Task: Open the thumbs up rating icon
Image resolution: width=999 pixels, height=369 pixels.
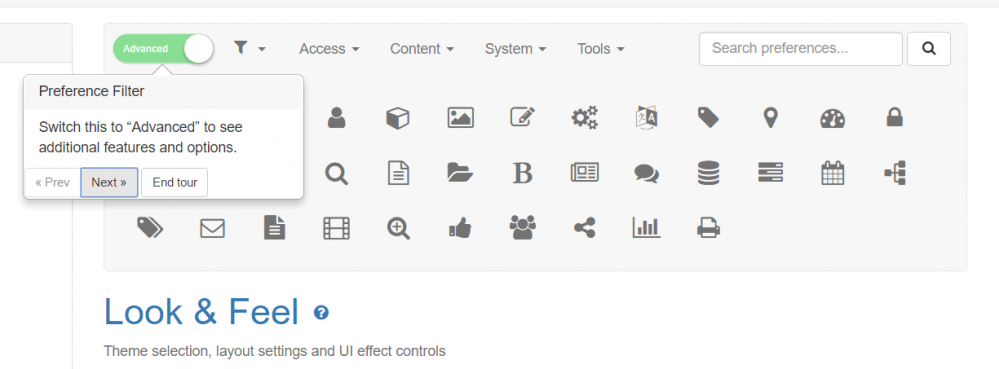Action: tap(460, 228)
